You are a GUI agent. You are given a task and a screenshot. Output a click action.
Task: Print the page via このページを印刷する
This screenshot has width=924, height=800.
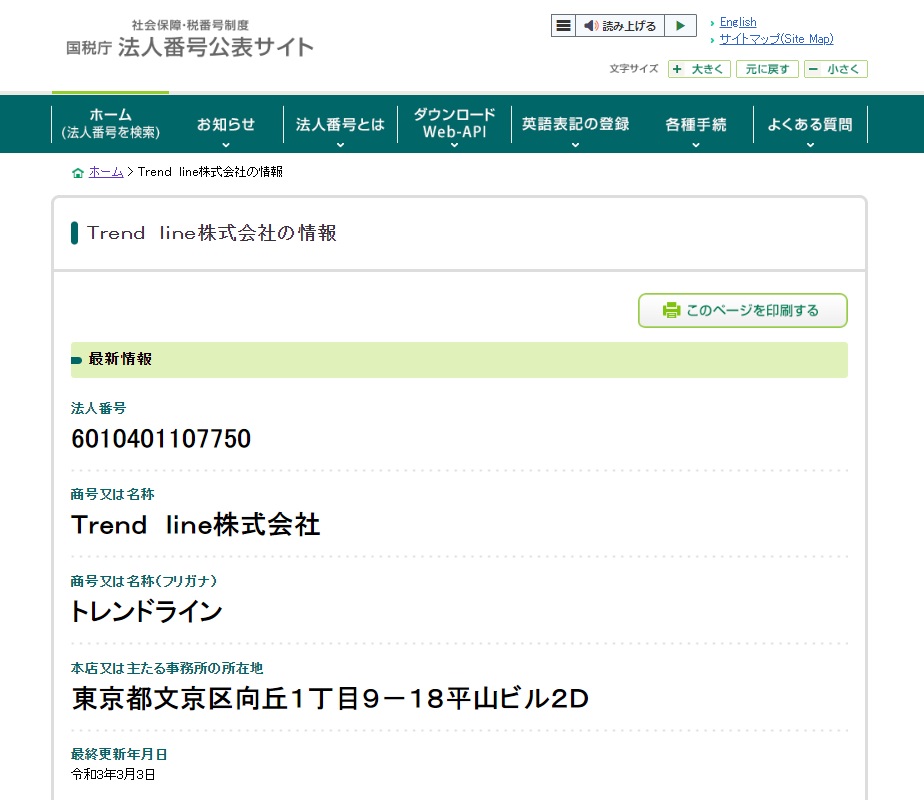(742, 310)
